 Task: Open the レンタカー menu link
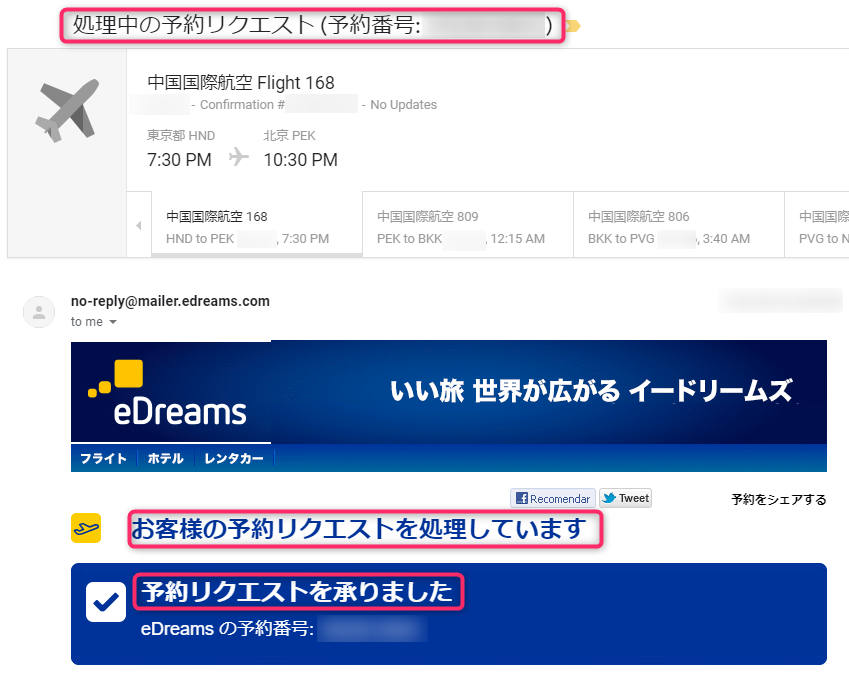233,459
